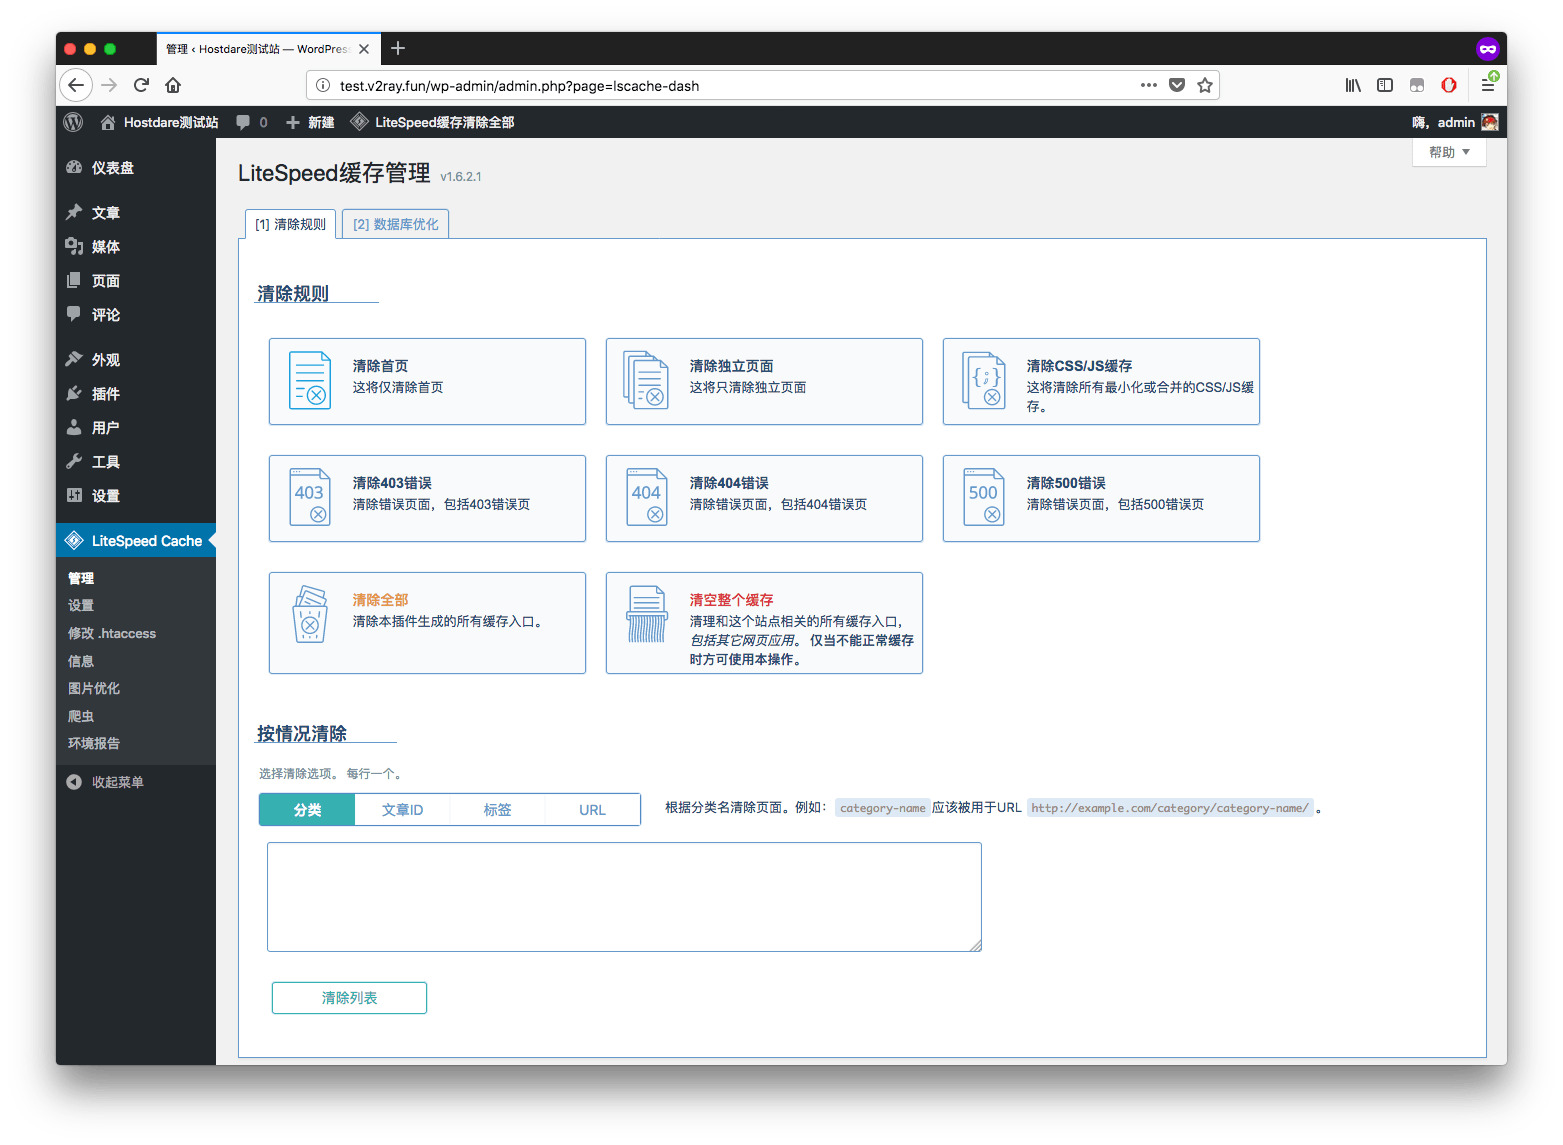Choose the 标签 purge option
Screen dimensions: 1563x1145
coord(497,810)
